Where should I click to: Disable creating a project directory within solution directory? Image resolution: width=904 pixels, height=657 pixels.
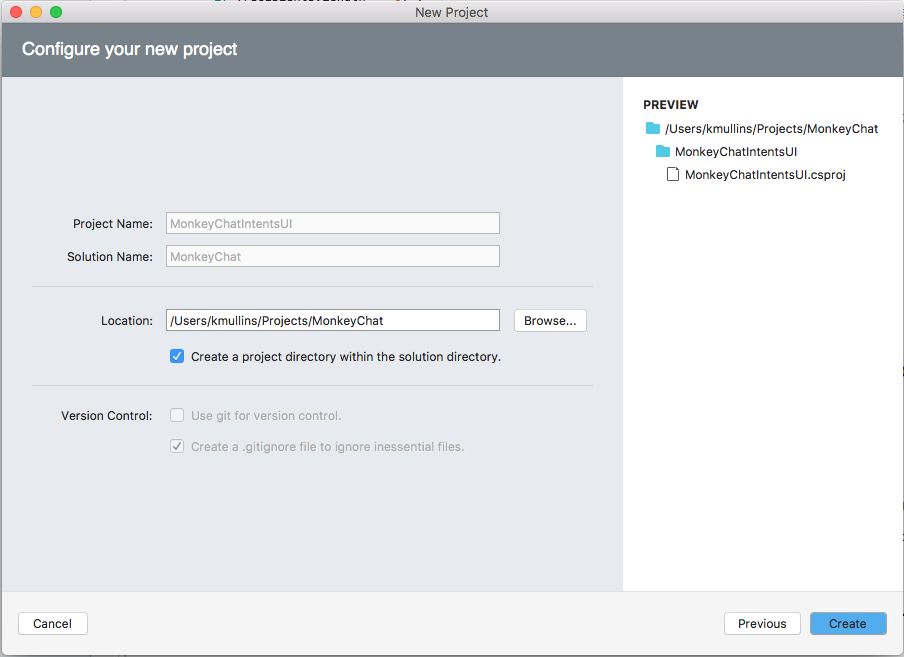177,356
